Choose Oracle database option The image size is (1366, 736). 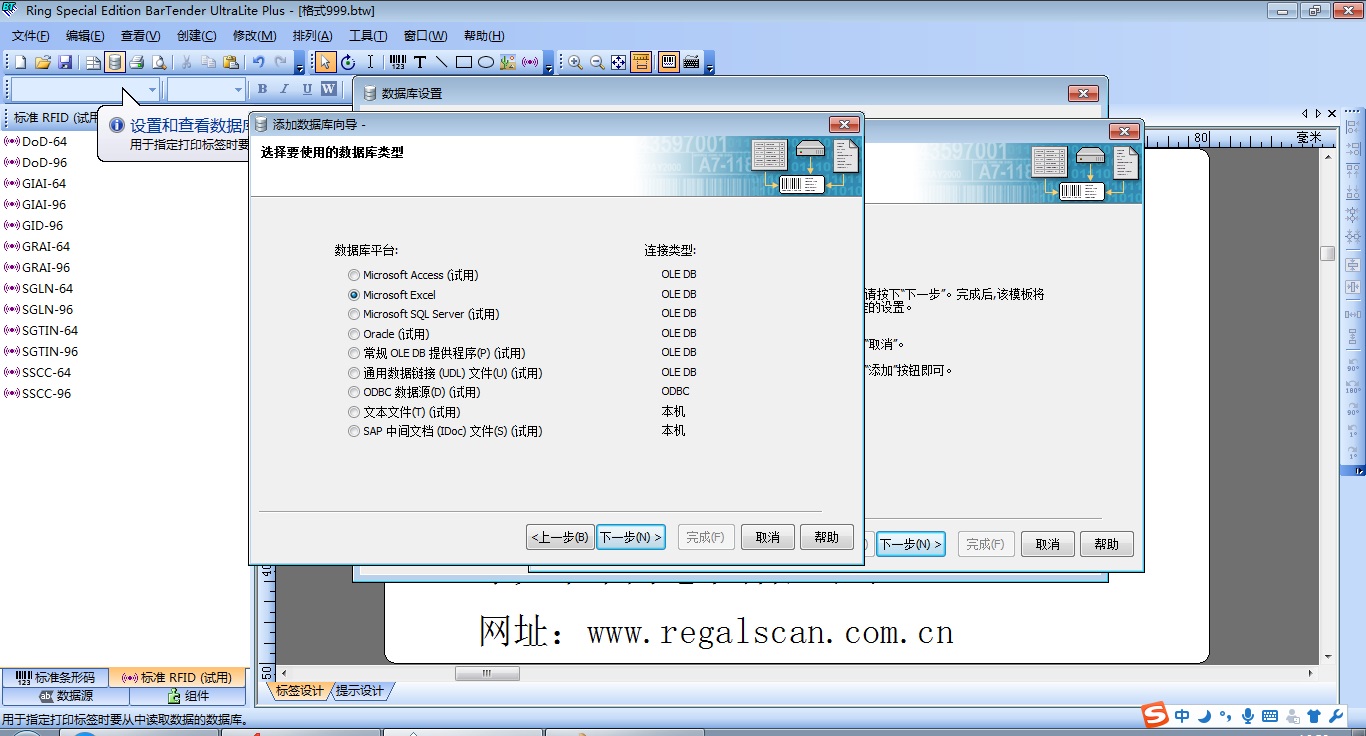[x=388, y=334]
